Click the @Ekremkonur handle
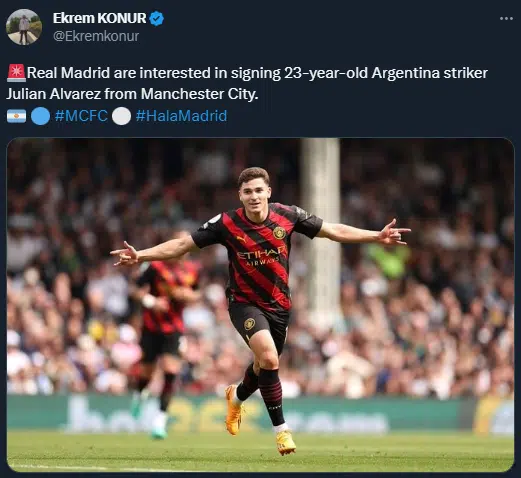 tap(96, 36)
